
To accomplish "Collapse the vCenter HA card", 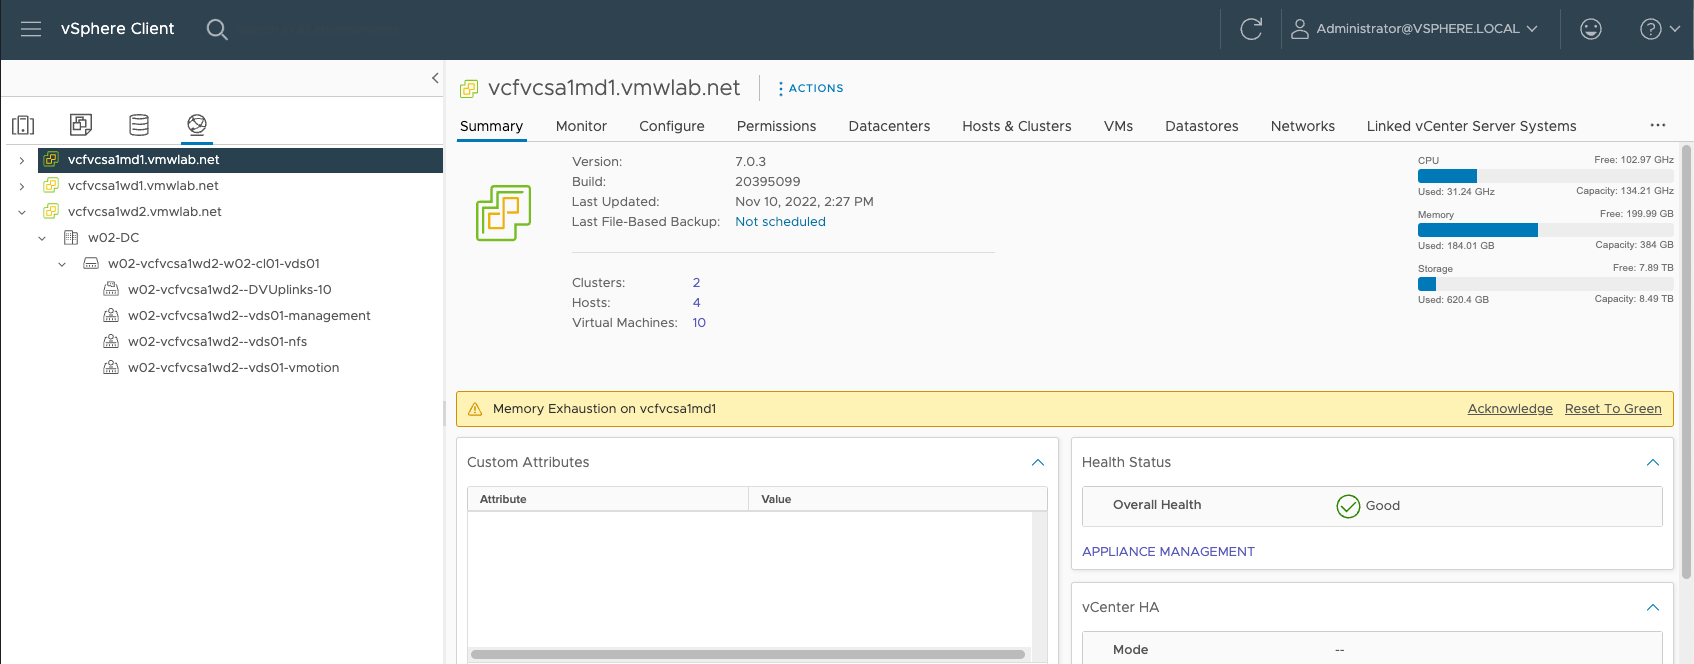I will pyautogui.click(x=1653, y=607).
